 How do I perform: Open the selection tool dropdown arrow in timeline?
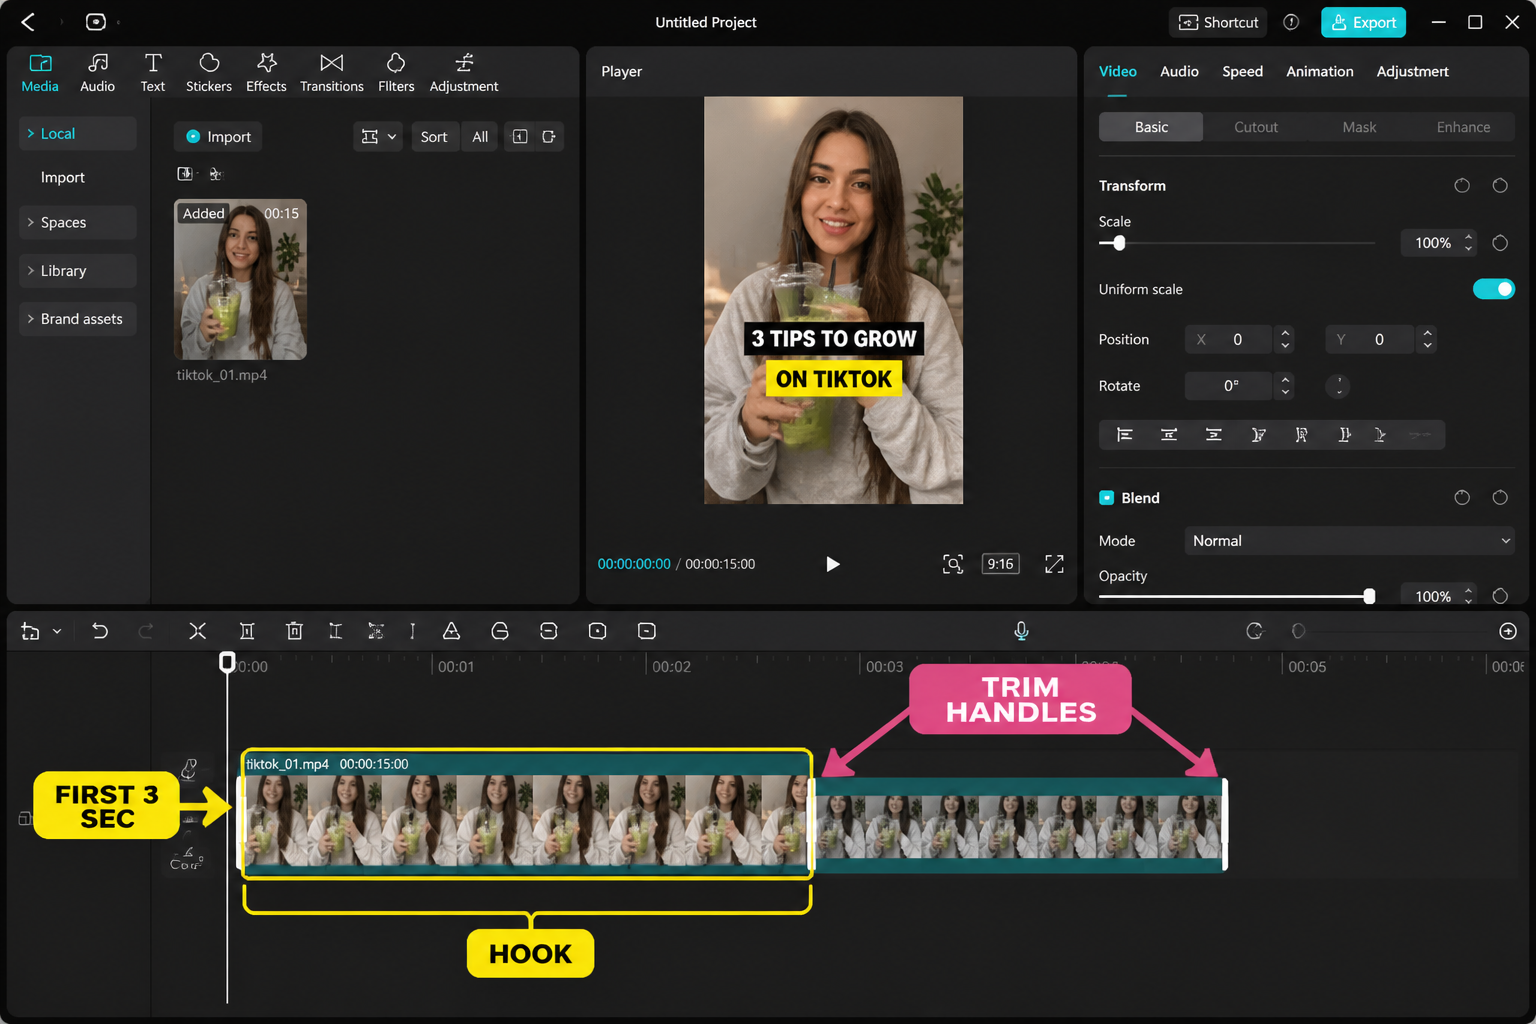tap(57, 631)
